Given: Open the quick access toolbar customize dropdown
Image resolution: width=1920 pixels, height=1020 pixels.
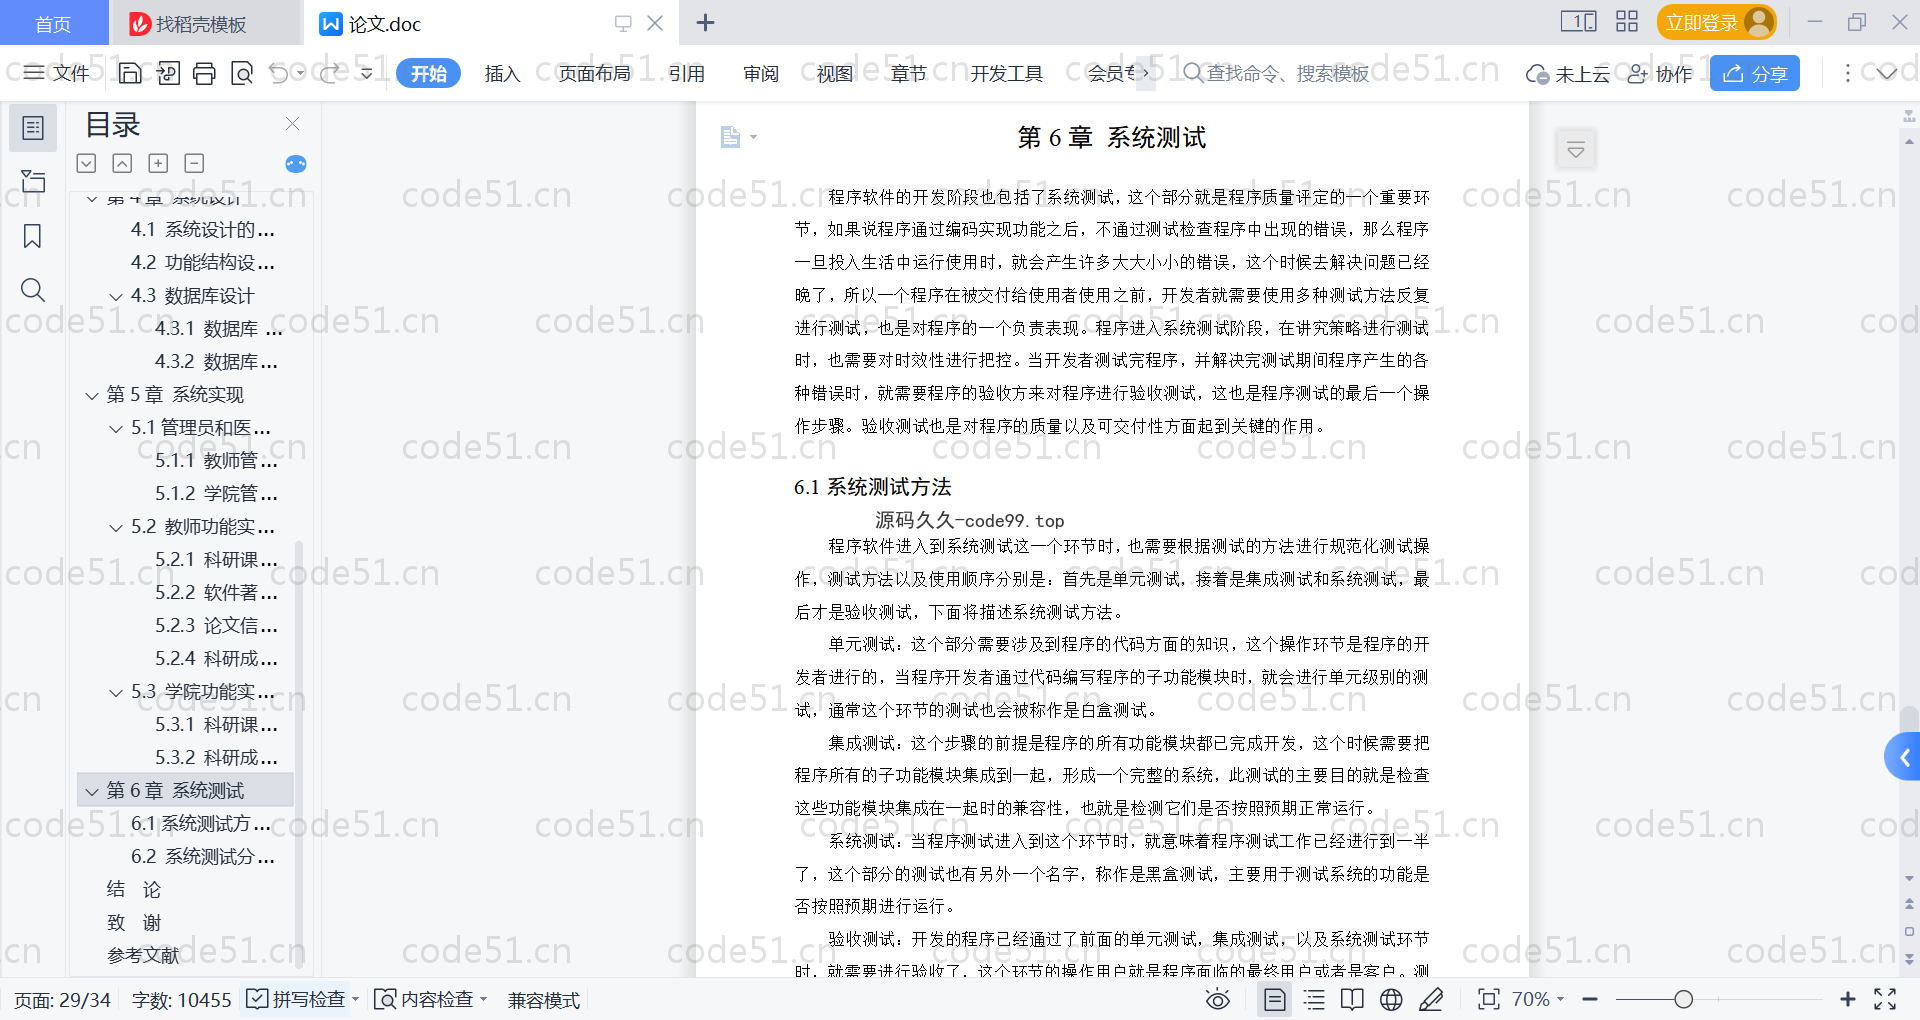Looking at the screenshot, I should click(367, 73).
